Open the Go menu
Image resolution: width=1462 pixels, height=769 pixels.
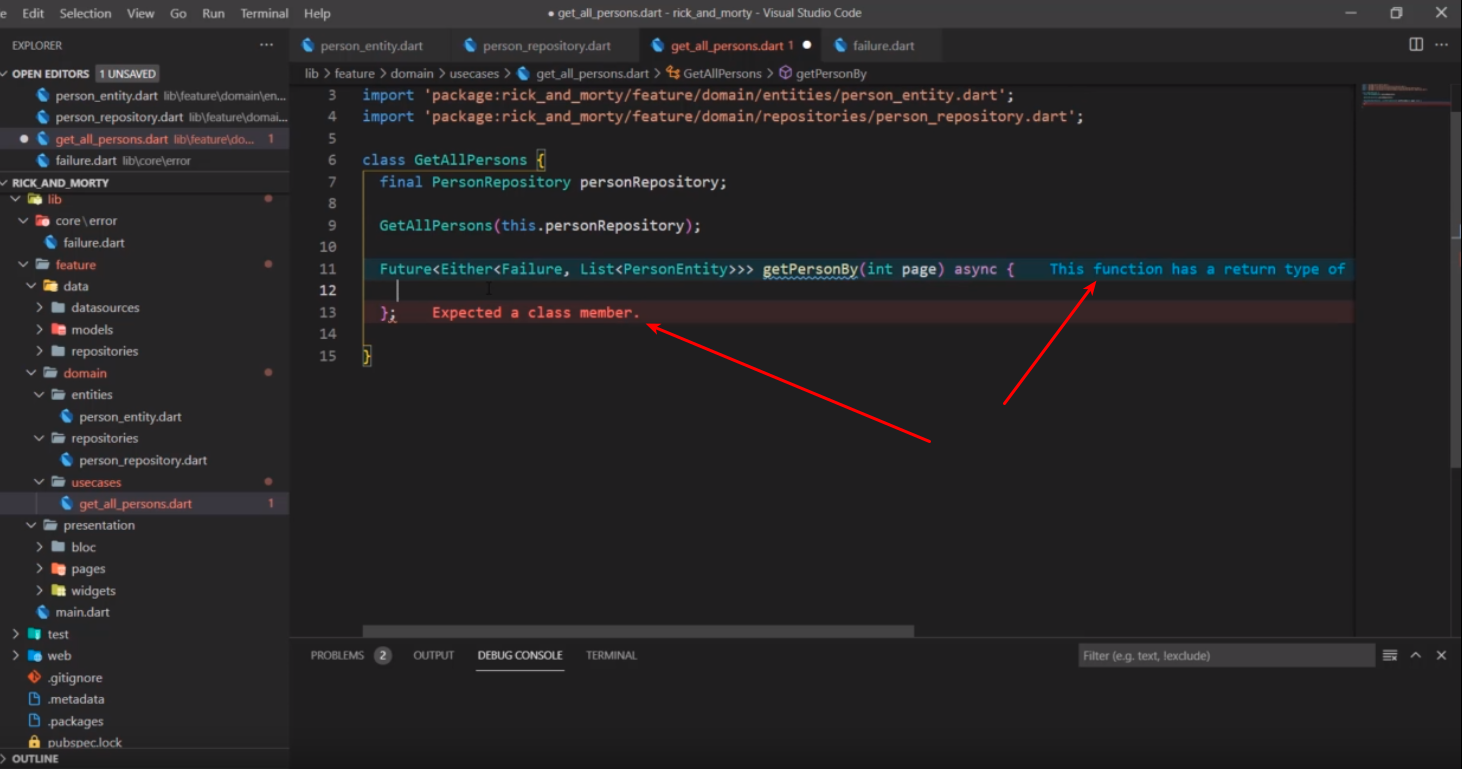pos(178,13)
